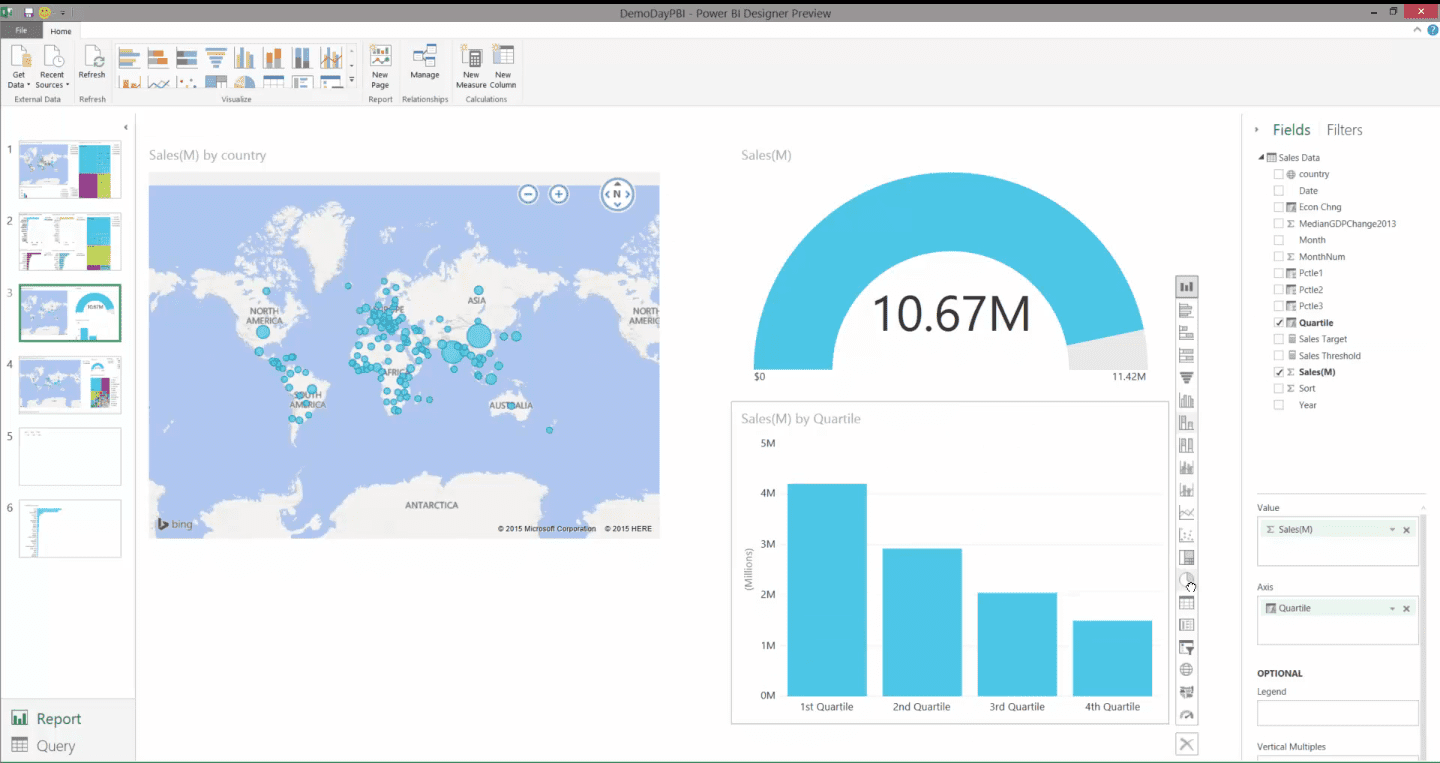Viewport: 1440px width, 763px height.
Task: Collapse the page thumbnails pane
Action: pos(125,128)
